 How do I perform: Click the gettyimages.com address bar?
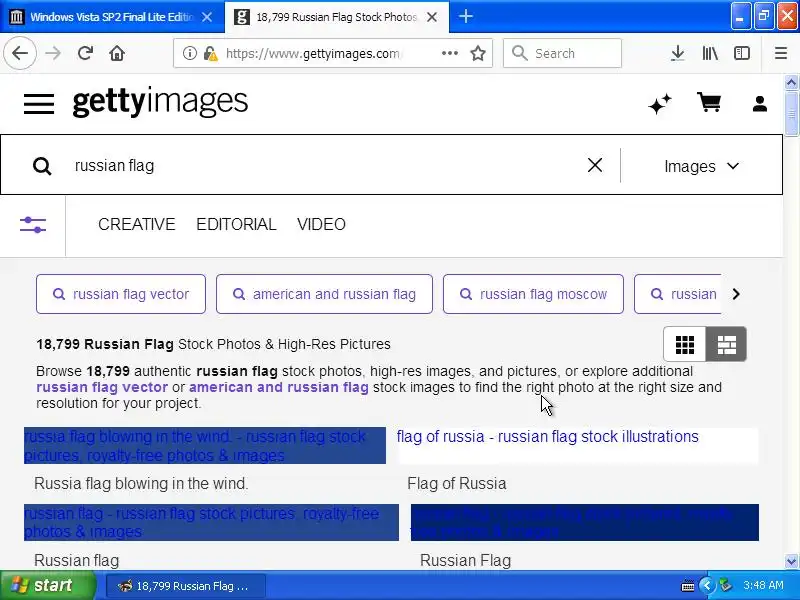click(x=312, y=53)
